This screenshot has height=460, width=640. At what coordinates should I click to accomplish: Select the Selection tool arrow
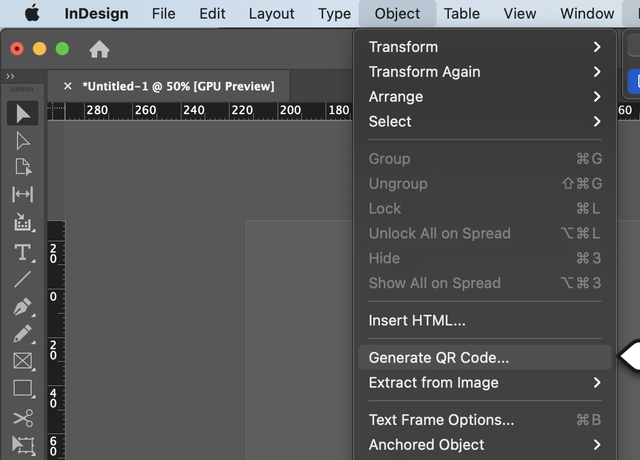(x=23, y=113)
